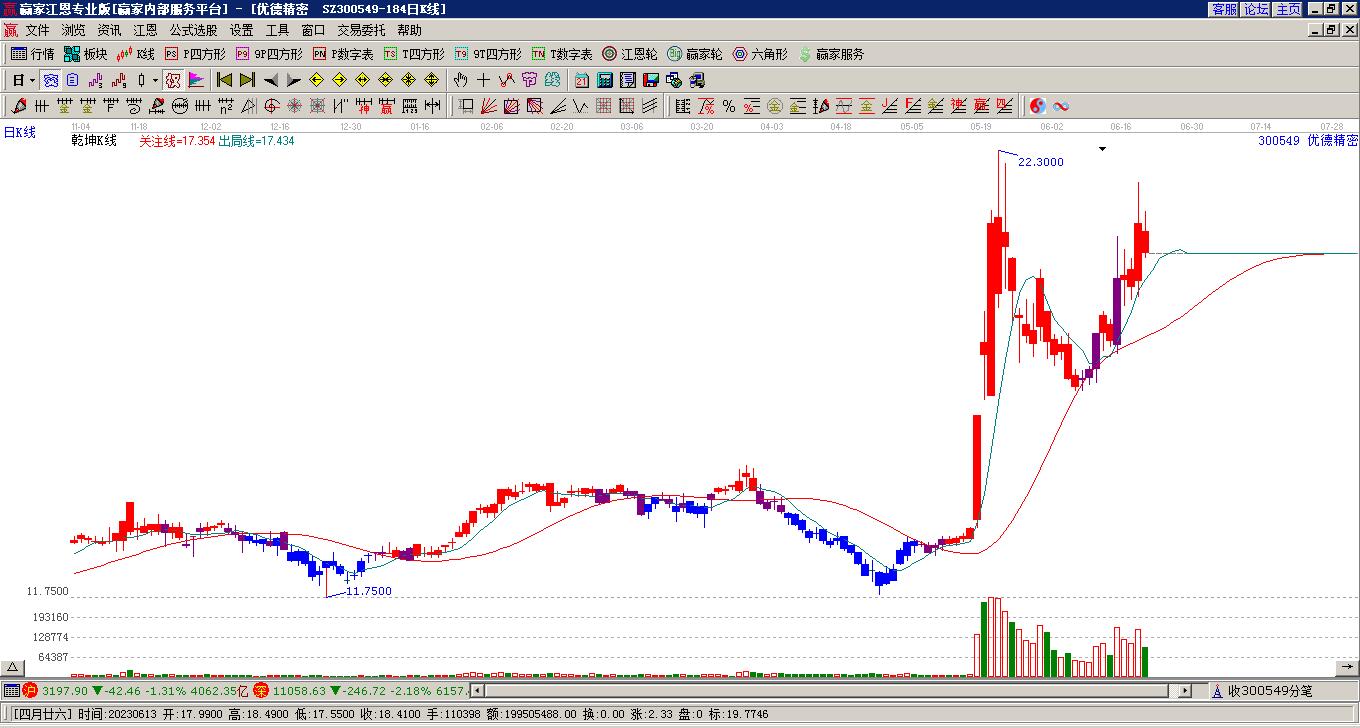Open the 文件 menu

(x=37, y=30)
